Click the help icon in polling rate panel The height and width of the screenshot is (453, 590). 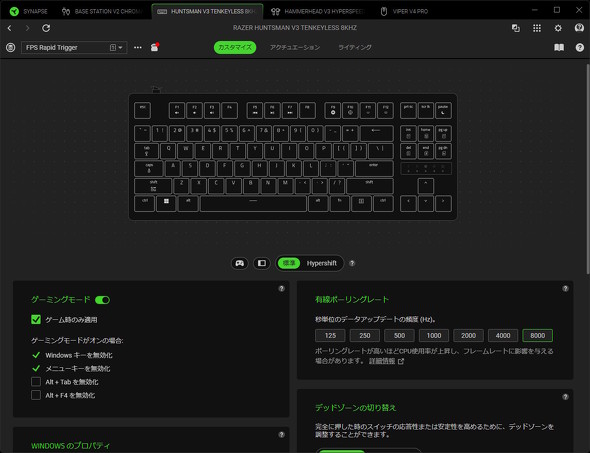pos(565,289)
